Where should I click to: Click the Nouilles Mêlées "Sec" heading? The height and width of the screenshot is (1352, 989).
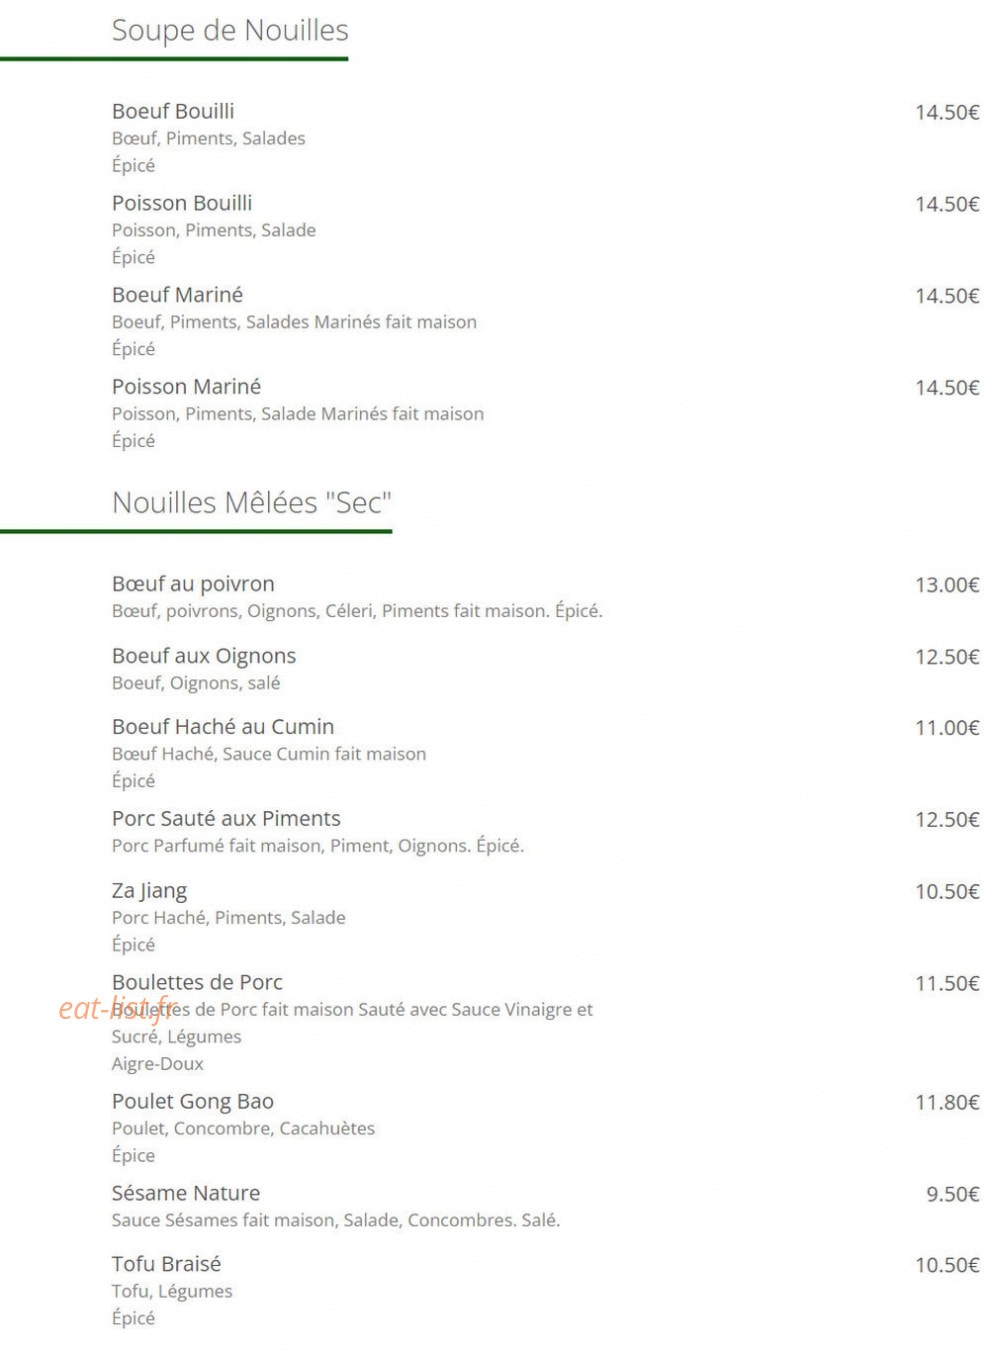(252, 503)
